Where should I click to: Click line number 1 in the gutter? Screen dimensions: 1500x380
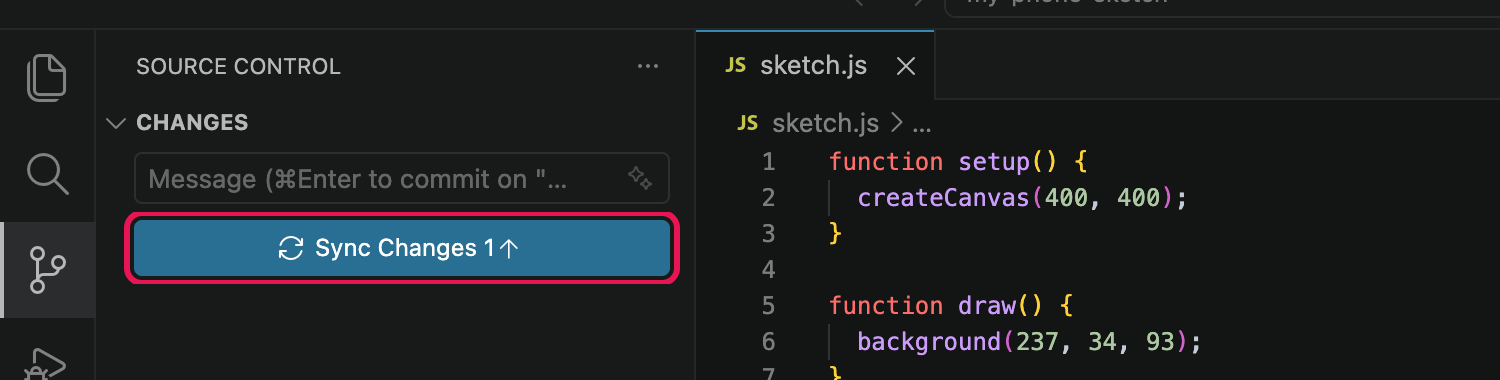[x=768, y=161]
